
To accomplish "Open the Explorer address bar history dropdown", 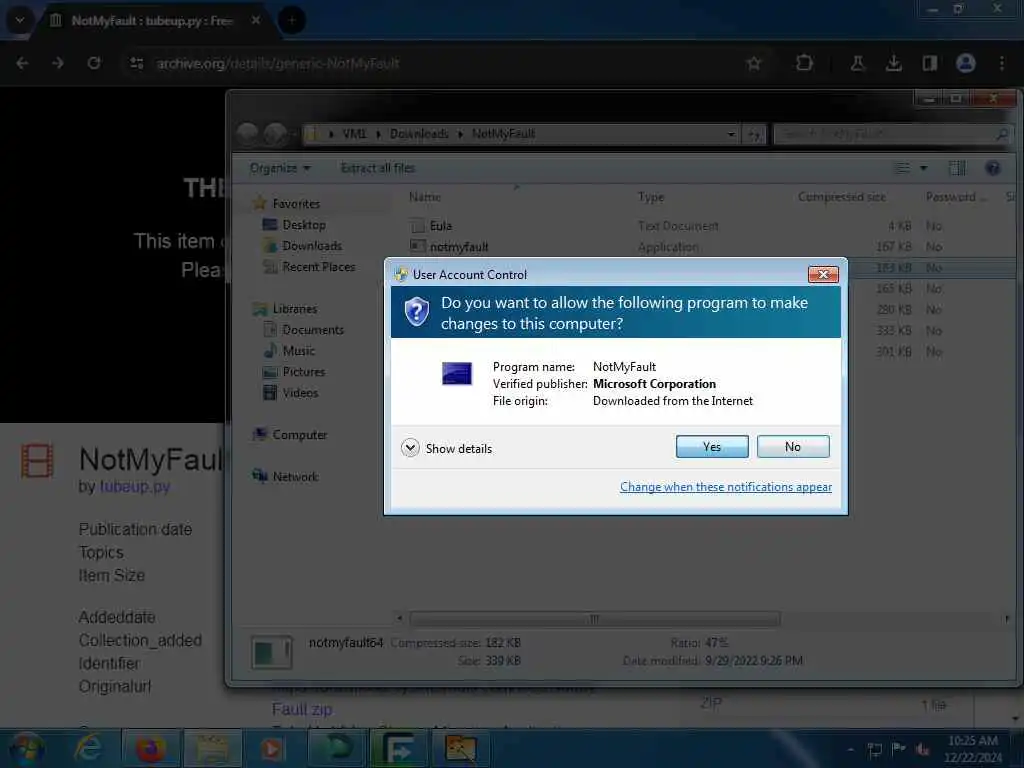I will (731, 135).
